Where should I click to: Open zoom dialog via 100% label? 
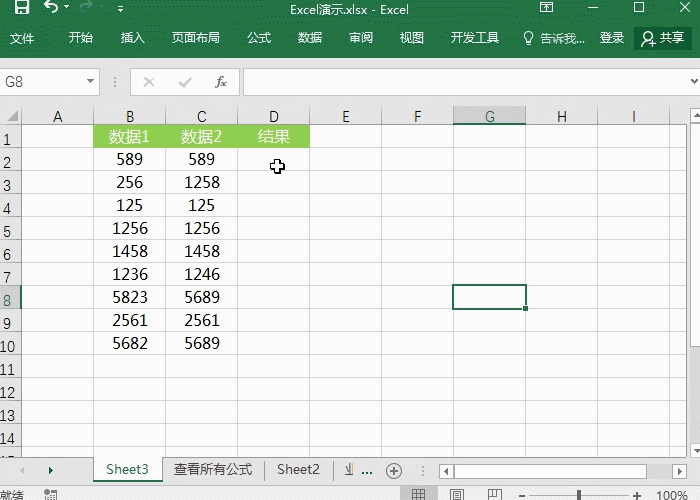click(x=671, y=495)
